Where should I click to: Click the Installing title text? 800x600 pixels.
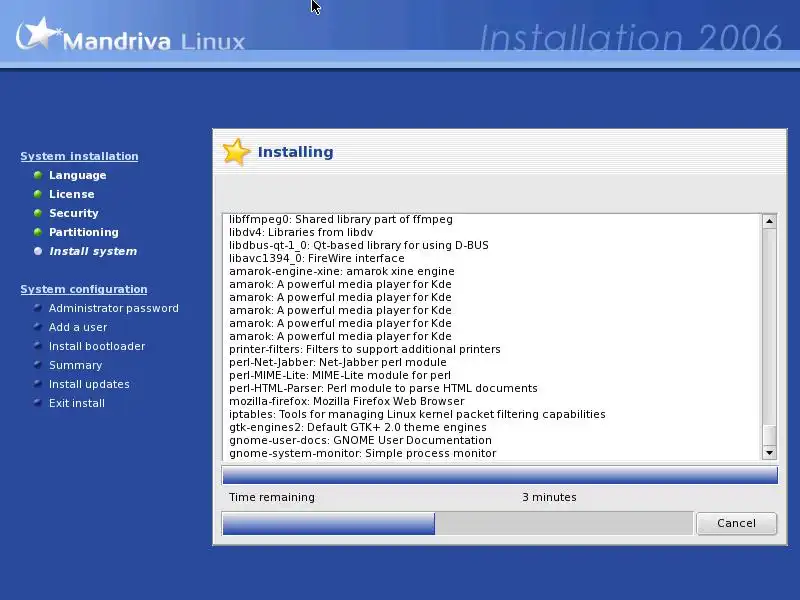coord(295,152)
